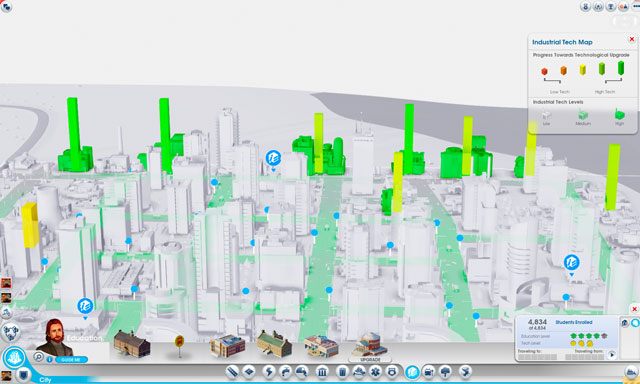Open the Water faucet menu
Screen dimensions: 640x384
(285, 371)
